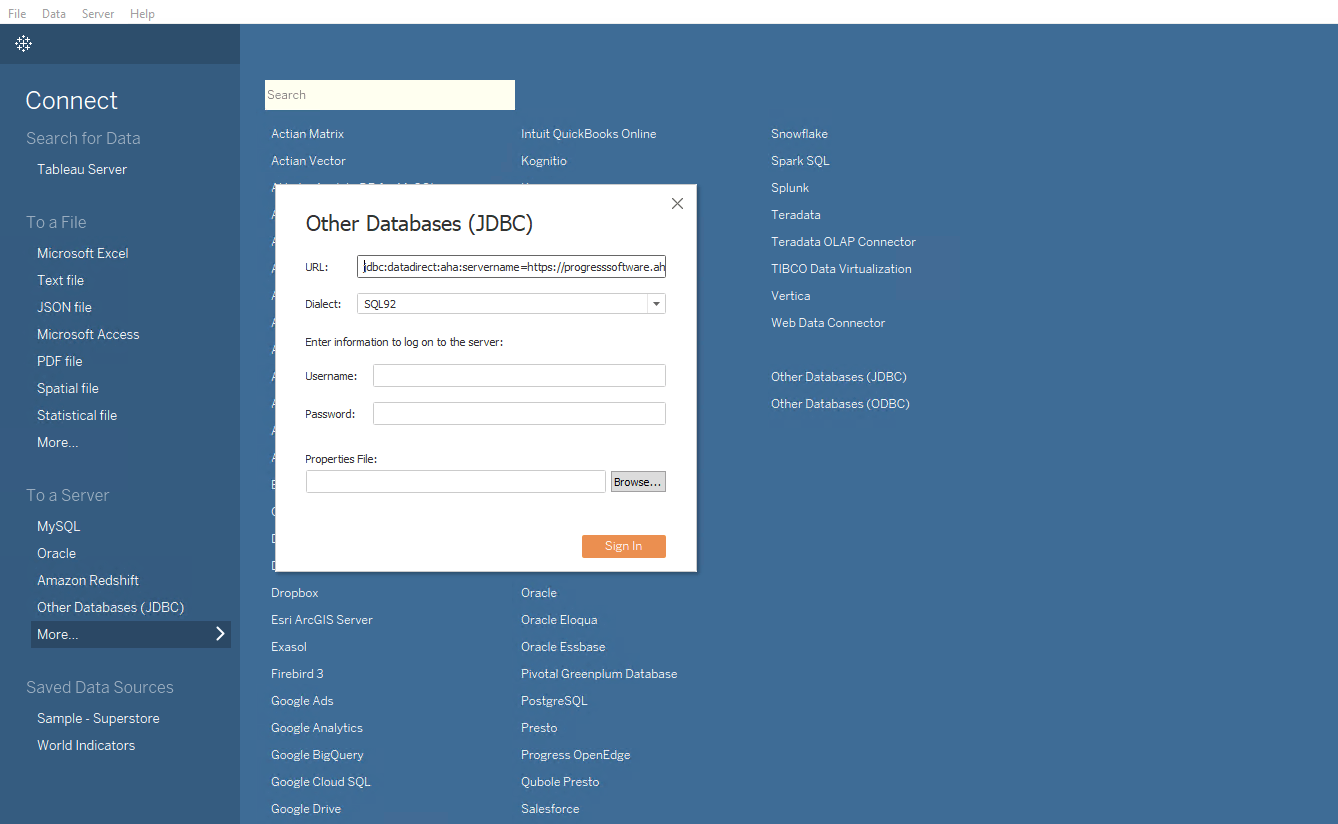Select Microsoft Access in sidebar
This screenshot has width=1338, height=824.
point(88,334)
